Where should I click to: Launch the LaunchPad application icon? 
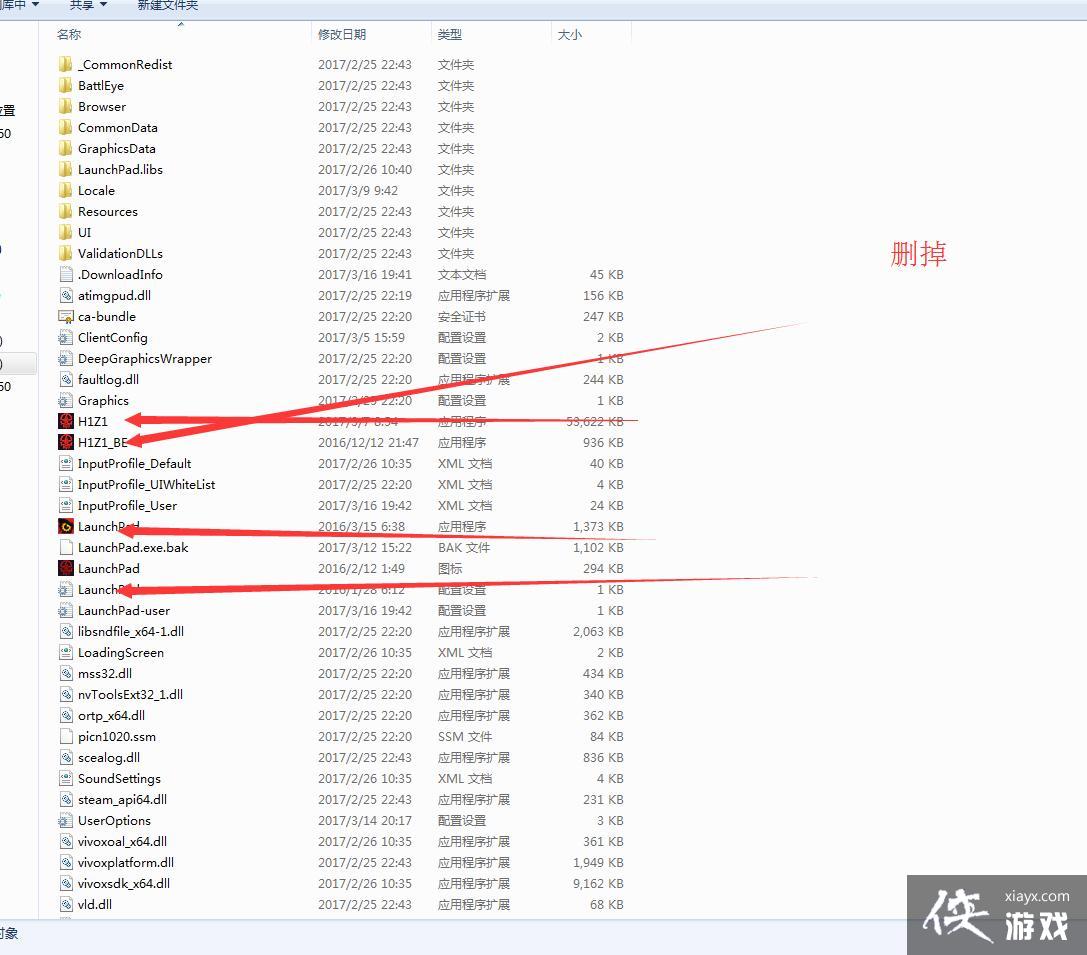[65, 526]
